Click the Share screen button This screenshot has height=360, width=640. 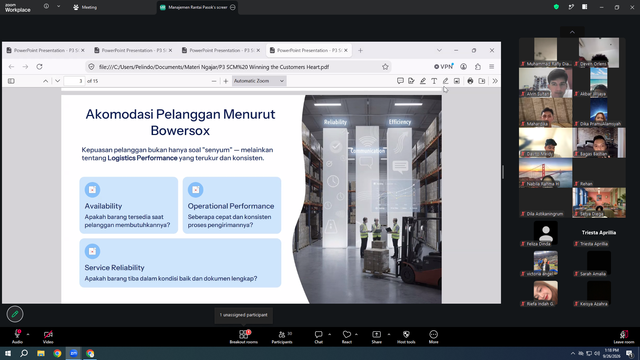pyautogui.click(x=376, y=336)
